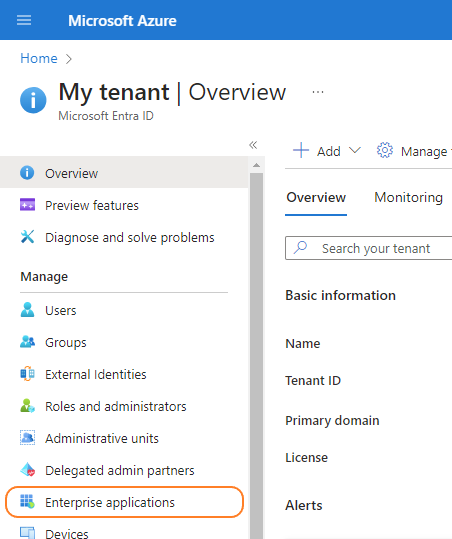Screen dimensions: 452x539
Task: Collapse the sidebar with double chevron
Action: coord(253,145)
